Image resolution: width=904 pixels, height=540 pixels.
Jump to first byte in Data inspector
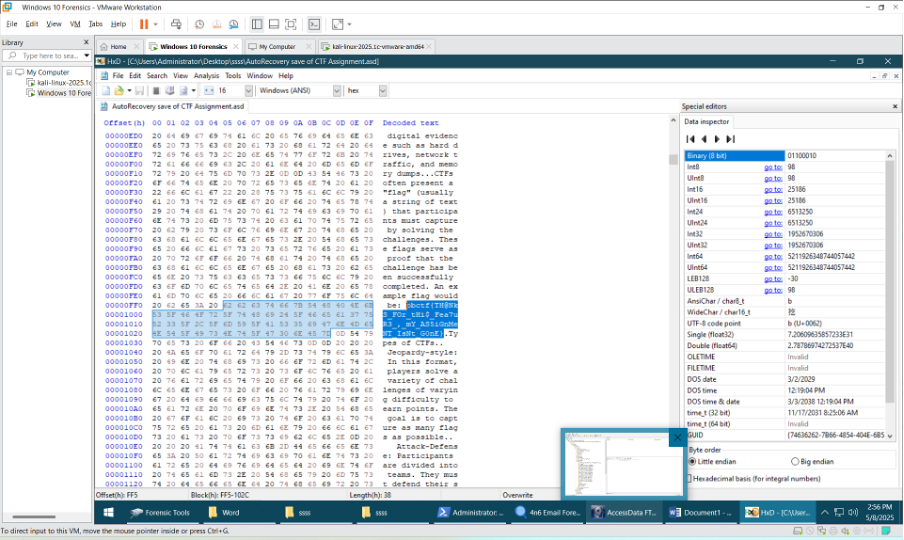(691, 139)
